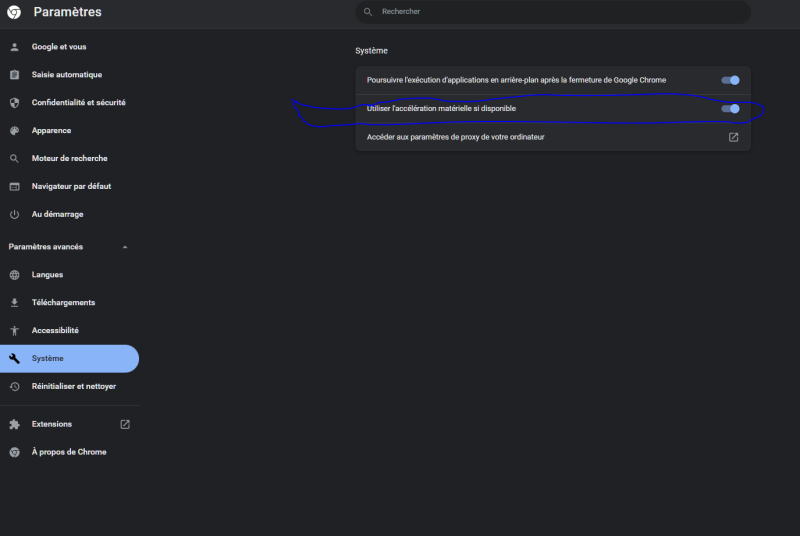Click the globe icon for Langues
Viewport: 800px width, 536px height.
pos(14,275)
